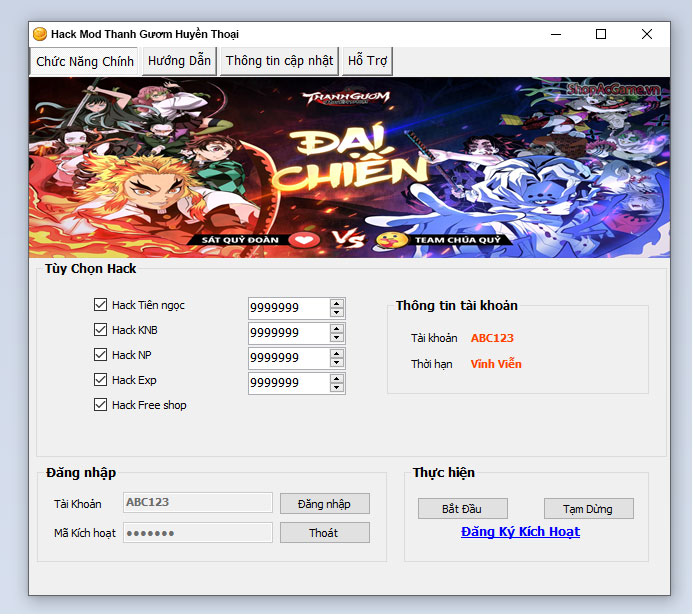Increase Hack NP value with up arrow
Screen dimensions: 693x616
[337, 353]
